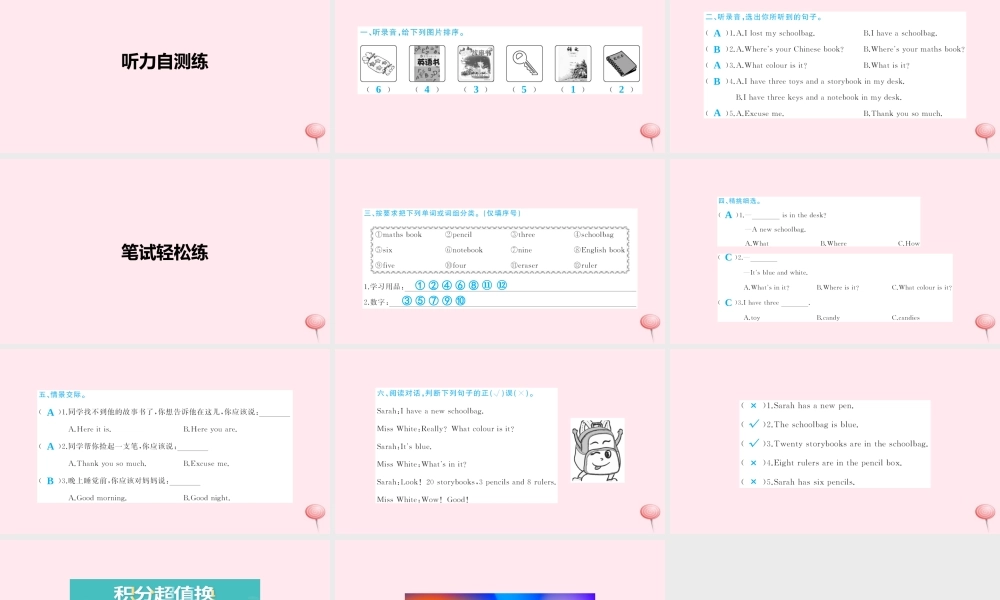This screenshot has height=600, width=1000.
Task: Select option 'B.Where' in question 1
Action: (x=833, y=244)
